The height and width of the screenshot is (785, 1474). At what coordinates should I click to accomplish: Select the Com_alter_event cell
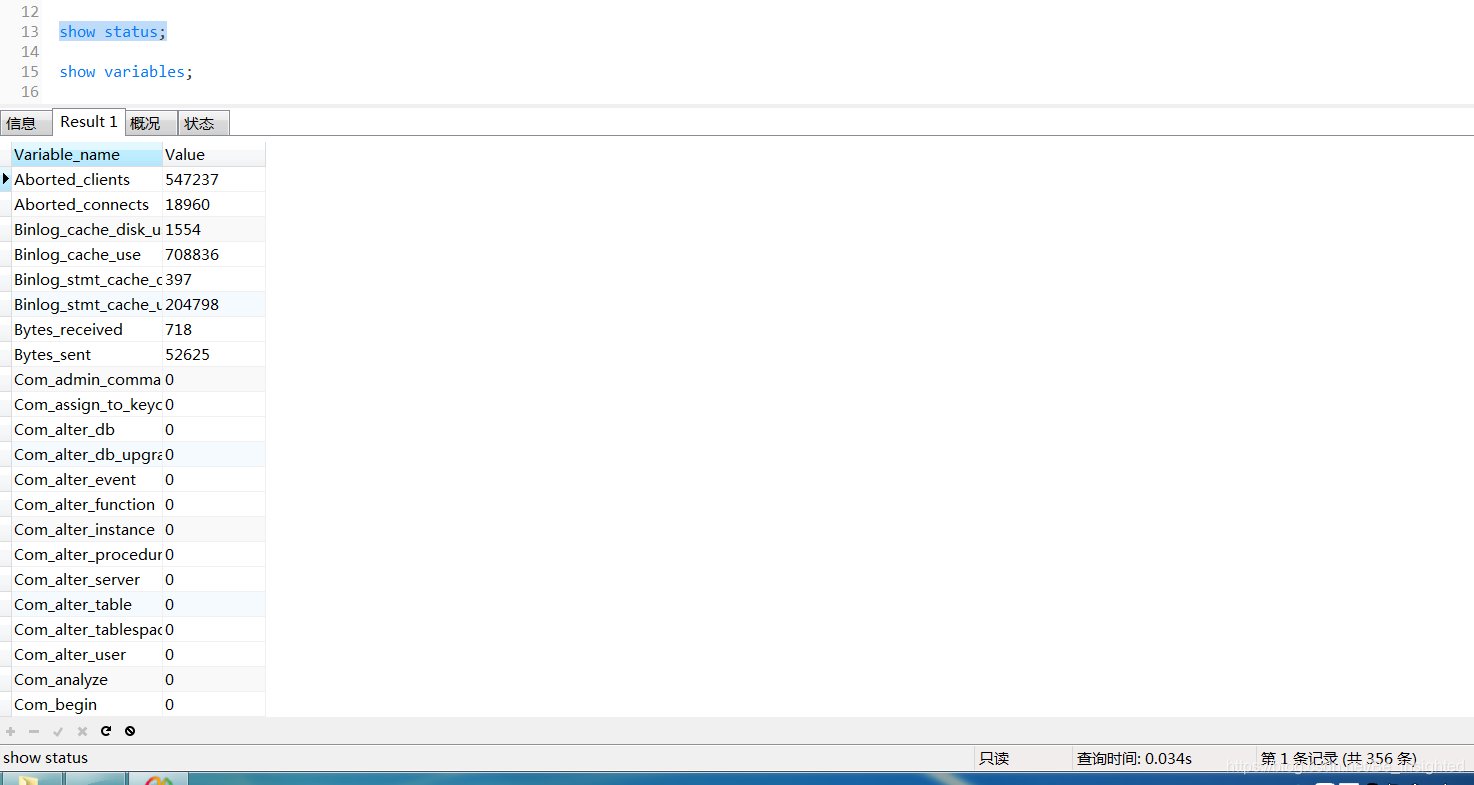tap(87, 479)
